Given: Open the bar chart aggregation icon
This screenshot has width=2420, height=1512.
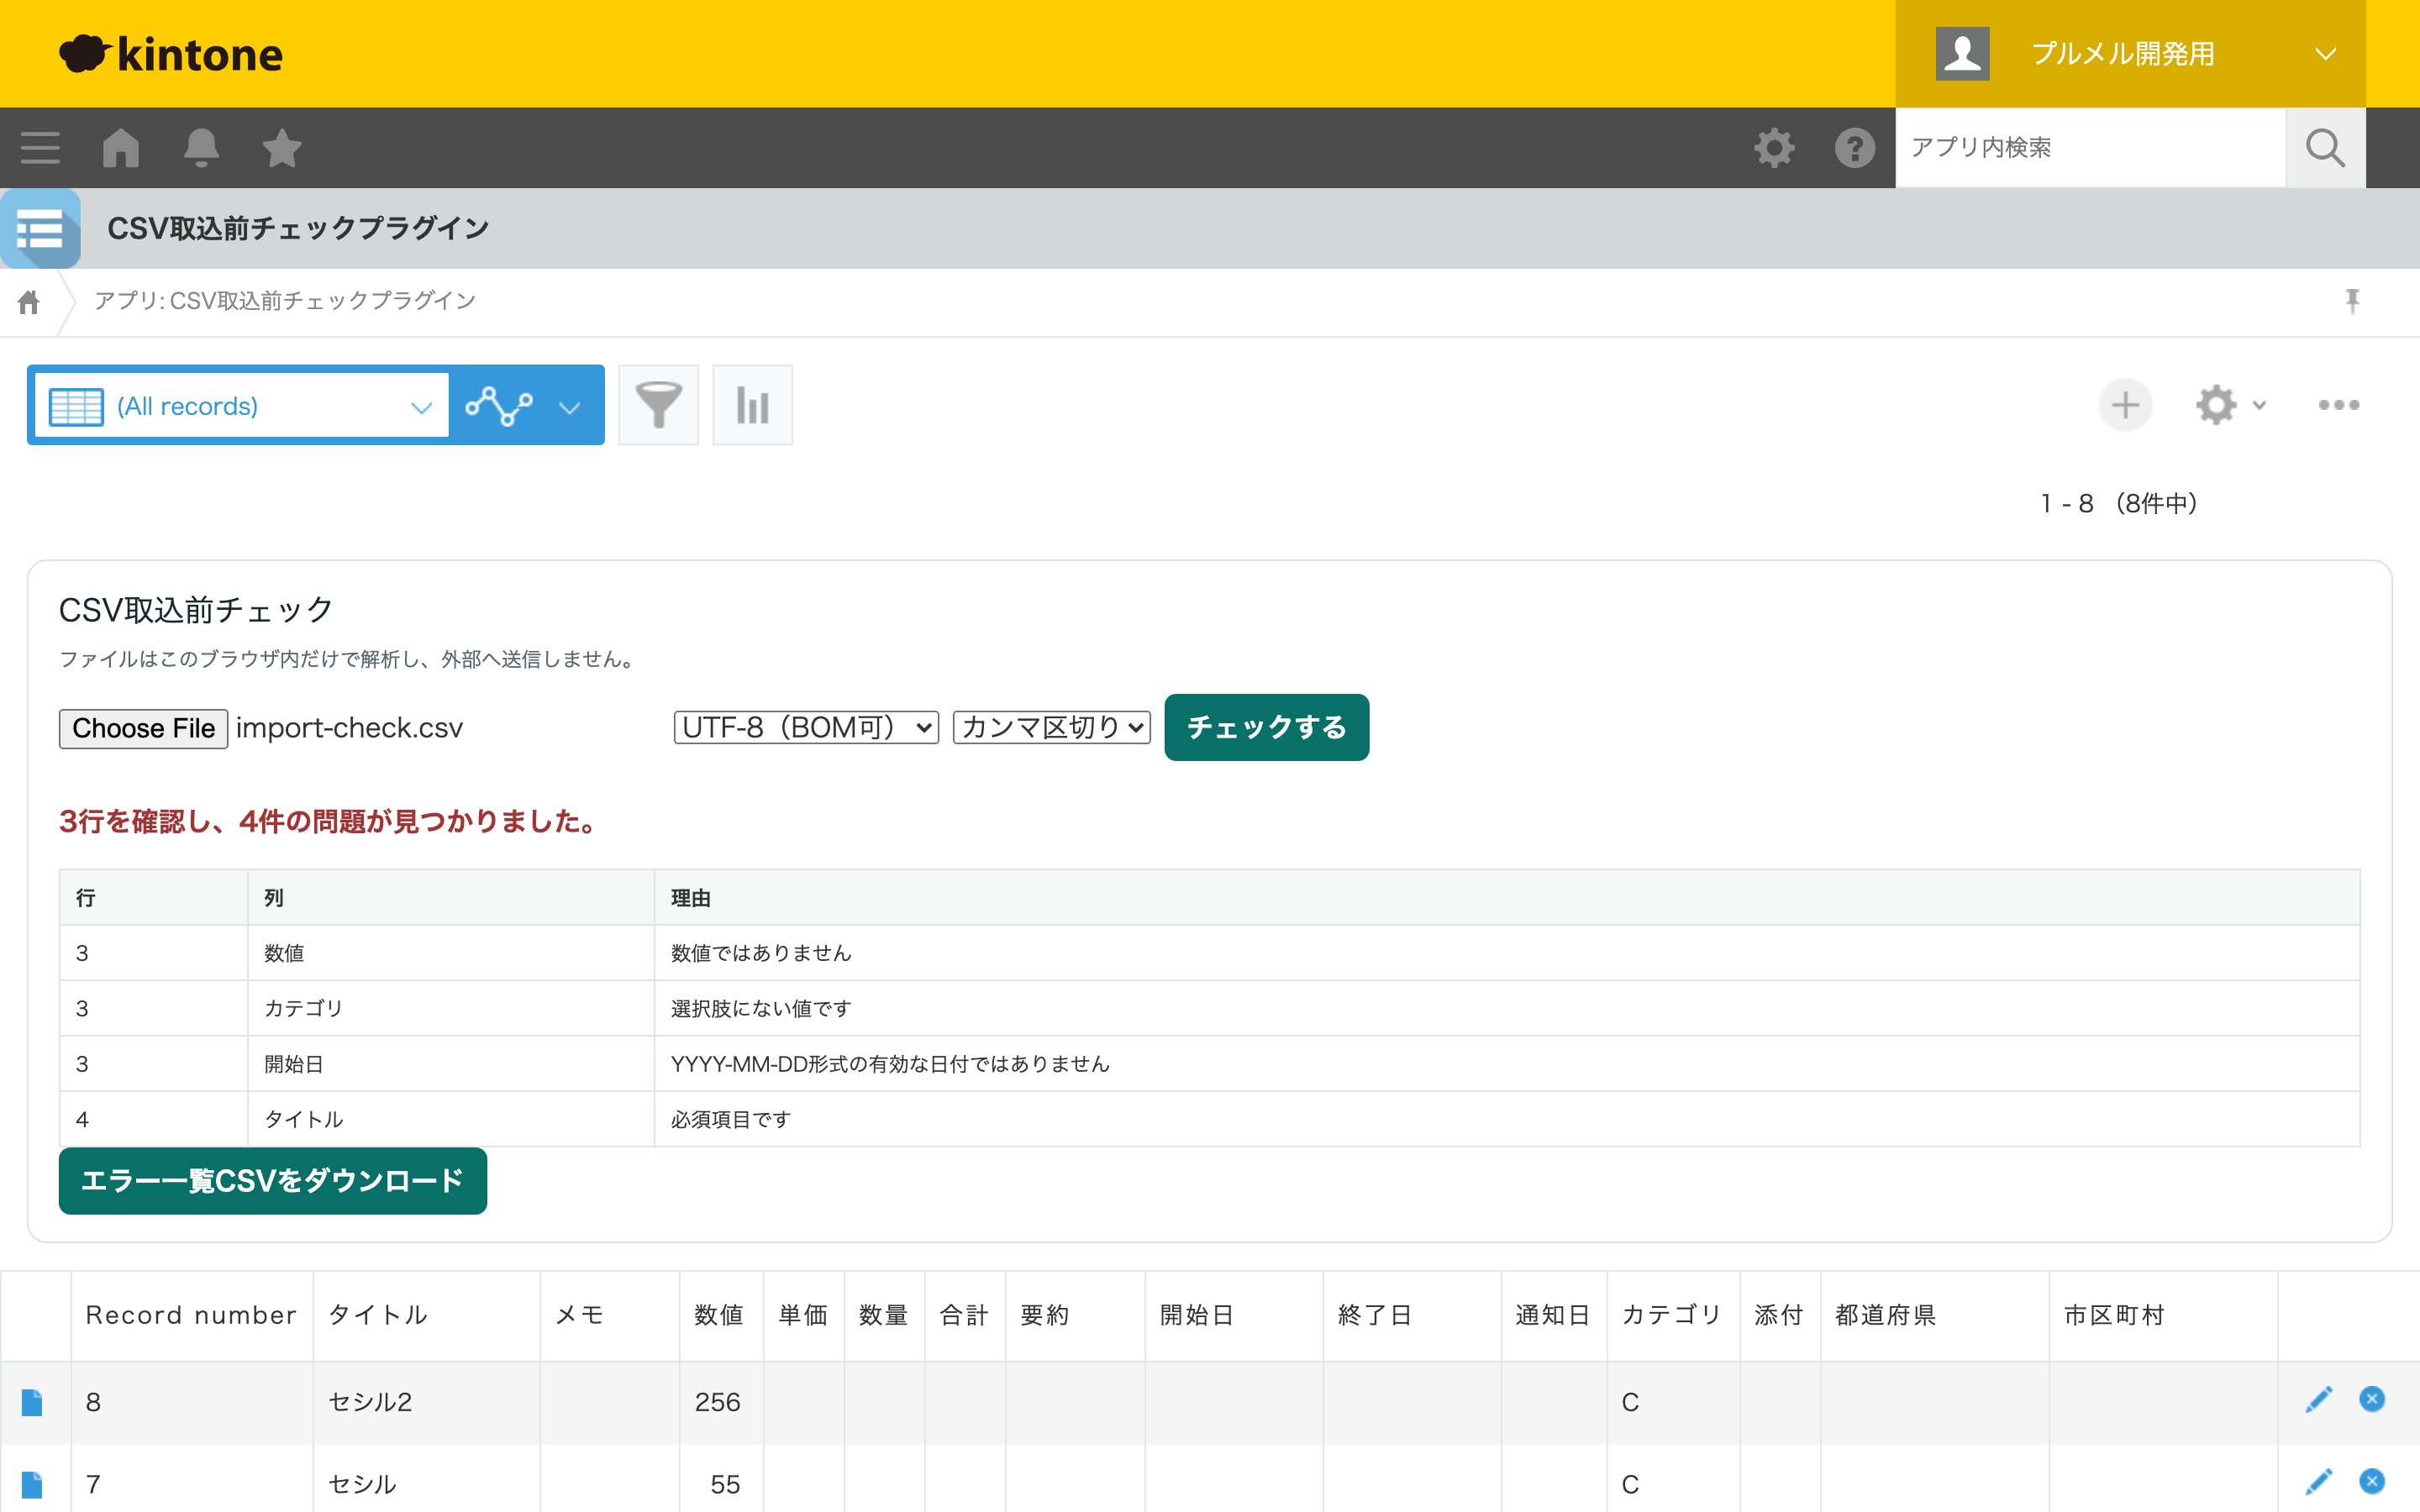Looking at the screenshot, I should tap(752, 405).
